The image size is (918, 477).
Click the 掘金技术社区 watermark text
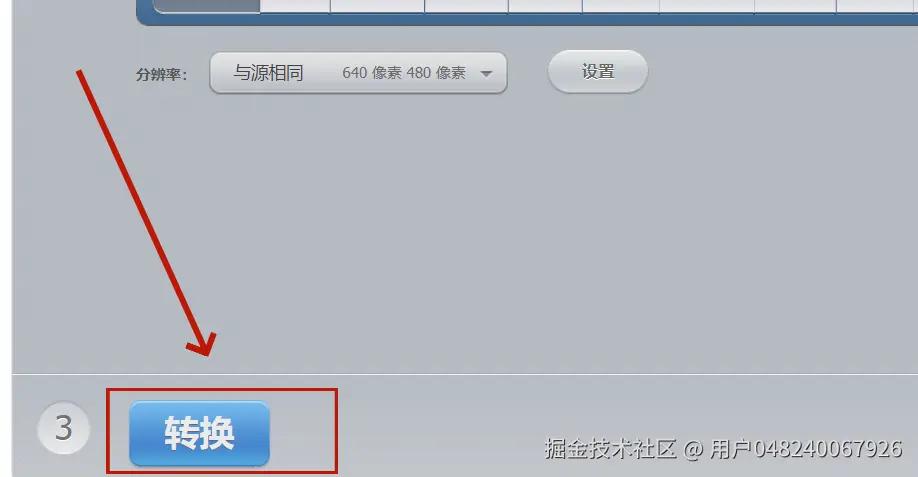pos(611,449)
